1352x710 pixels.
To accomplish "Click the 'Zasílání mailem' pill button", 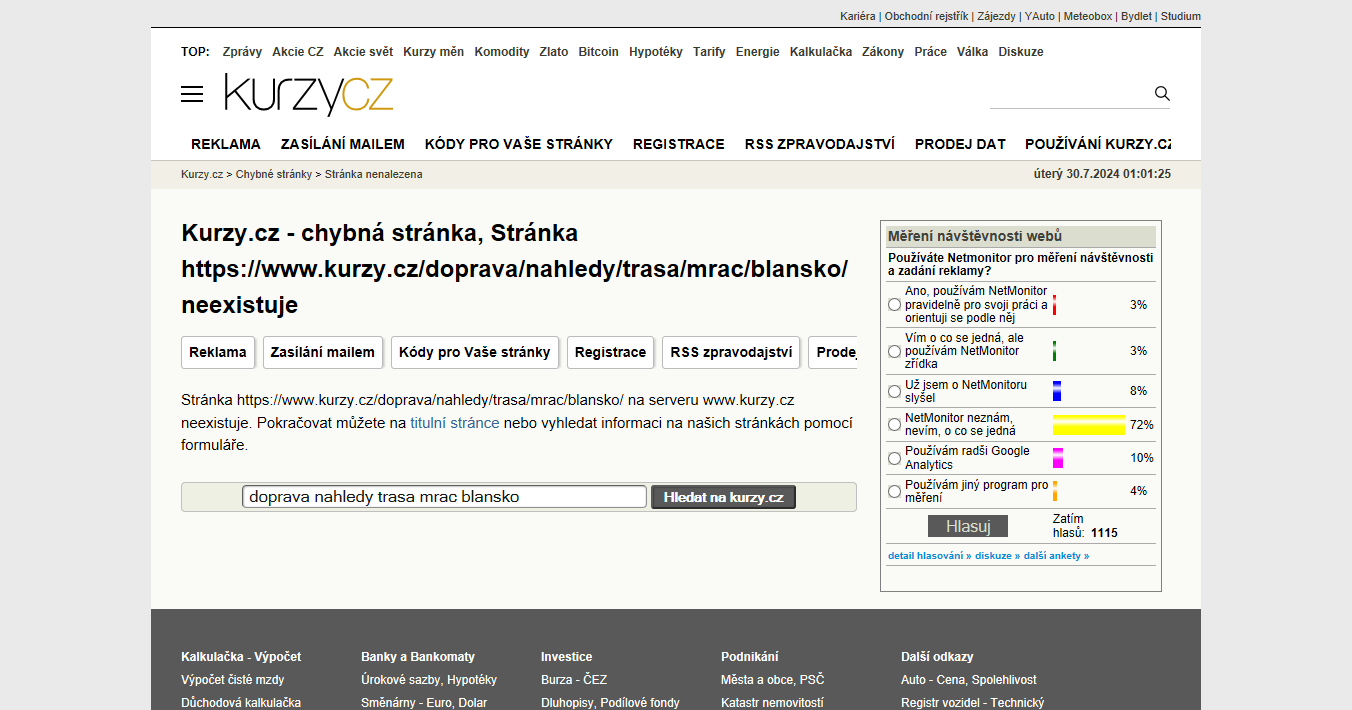I will pyautogui.click(x=323, y=352).
